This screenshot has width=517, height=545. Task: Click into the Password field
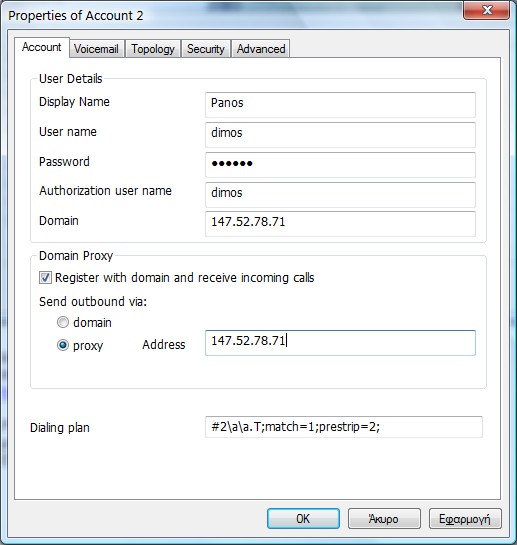340,165
